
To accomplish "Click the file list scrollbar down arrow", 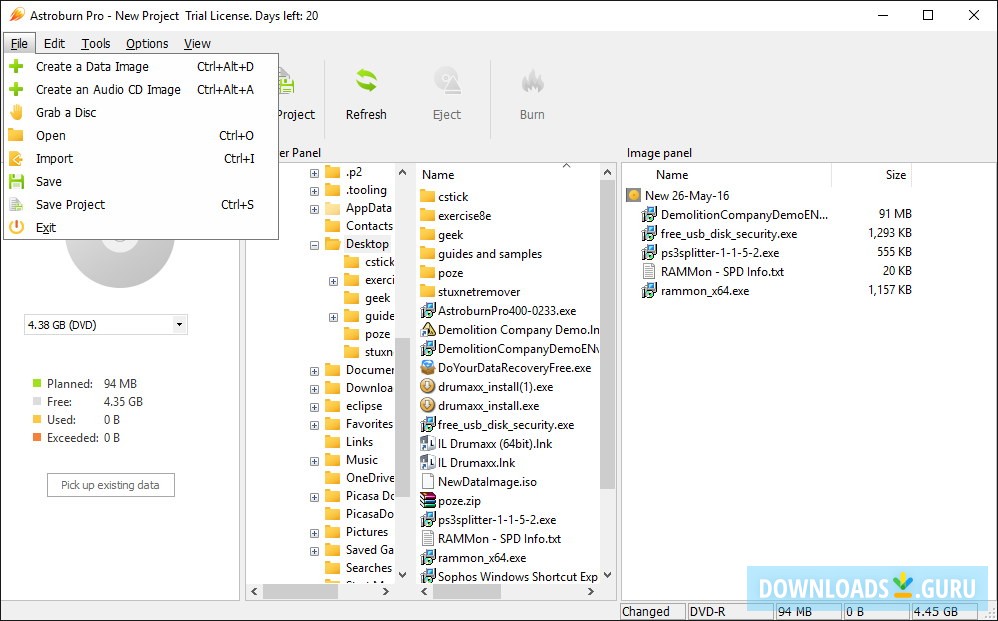I will point(606,574).
